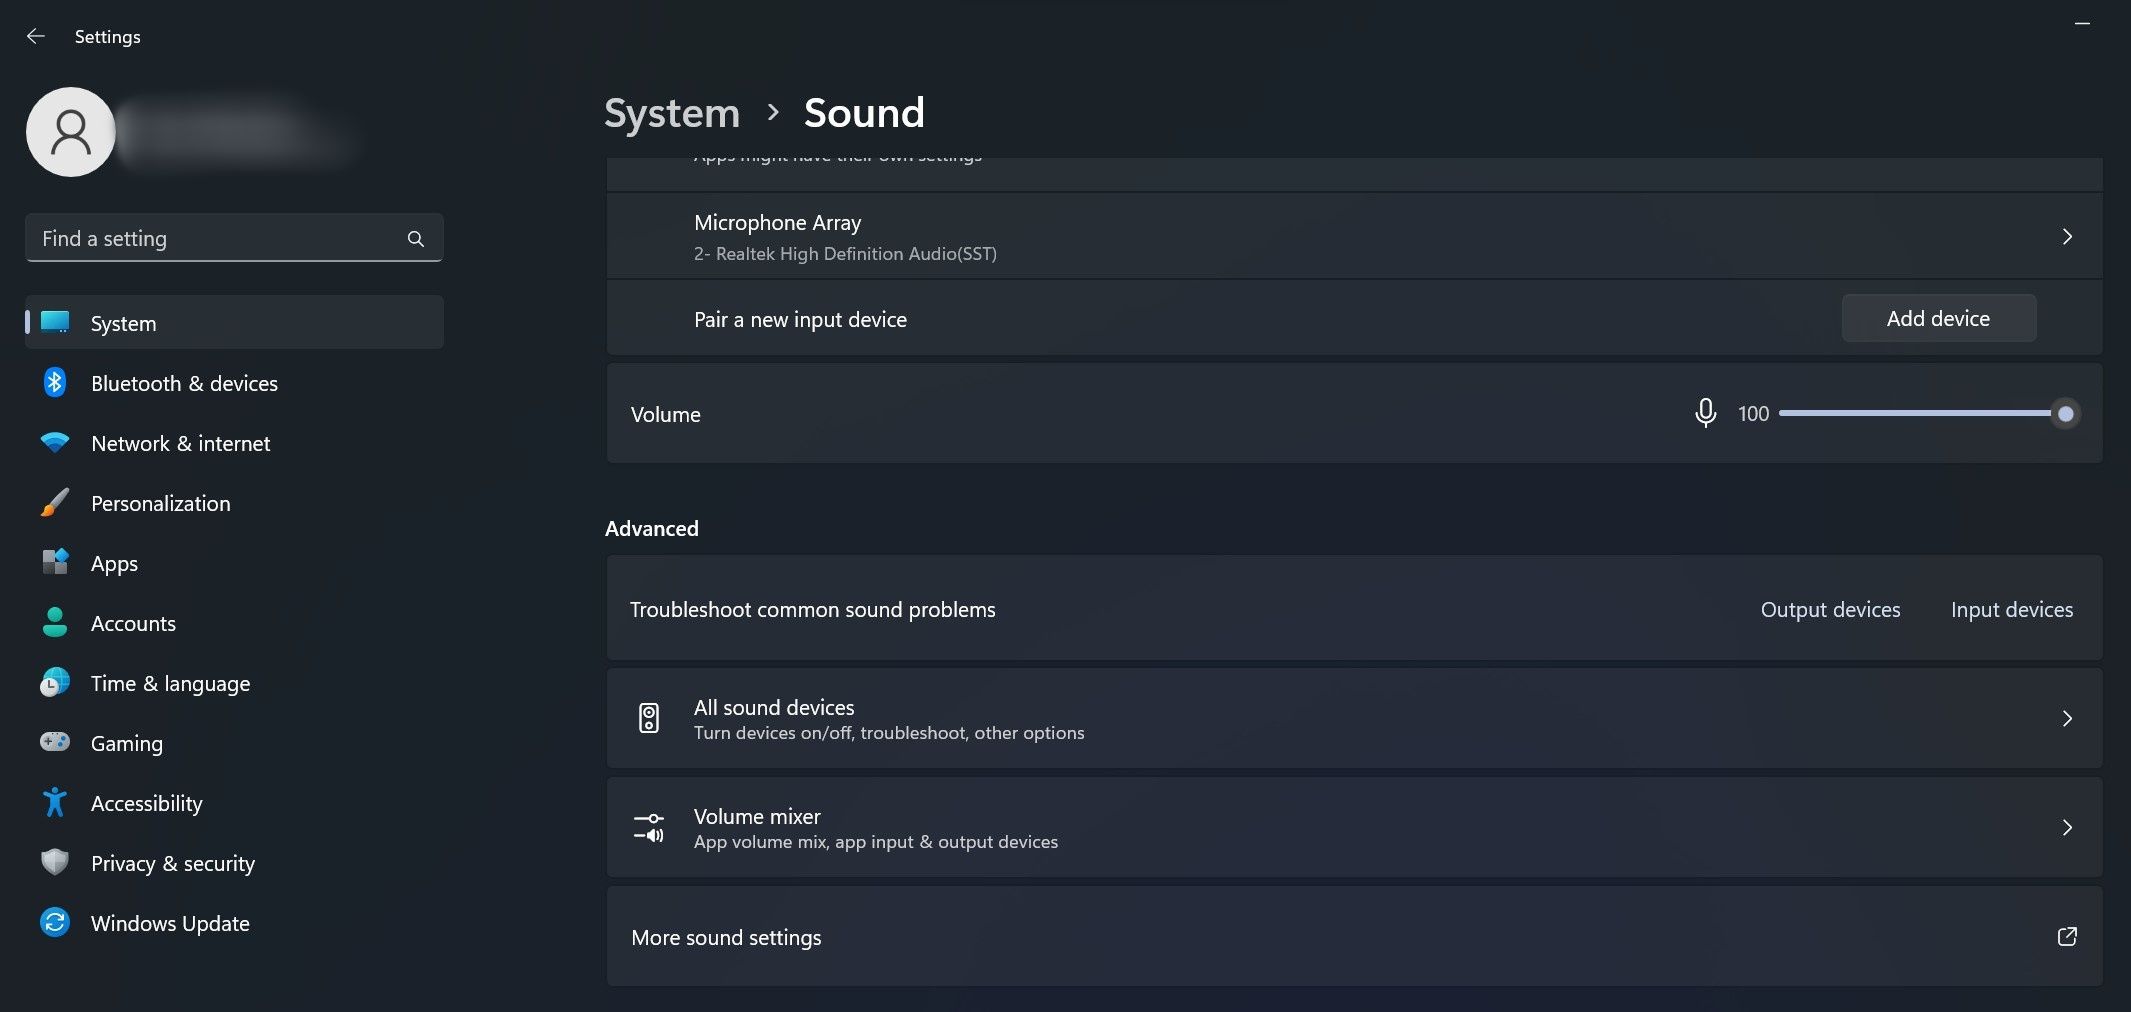Screen dimensions: 2131x1012
Task: Click the user profile avatar
Action: [x=71, y=132]
